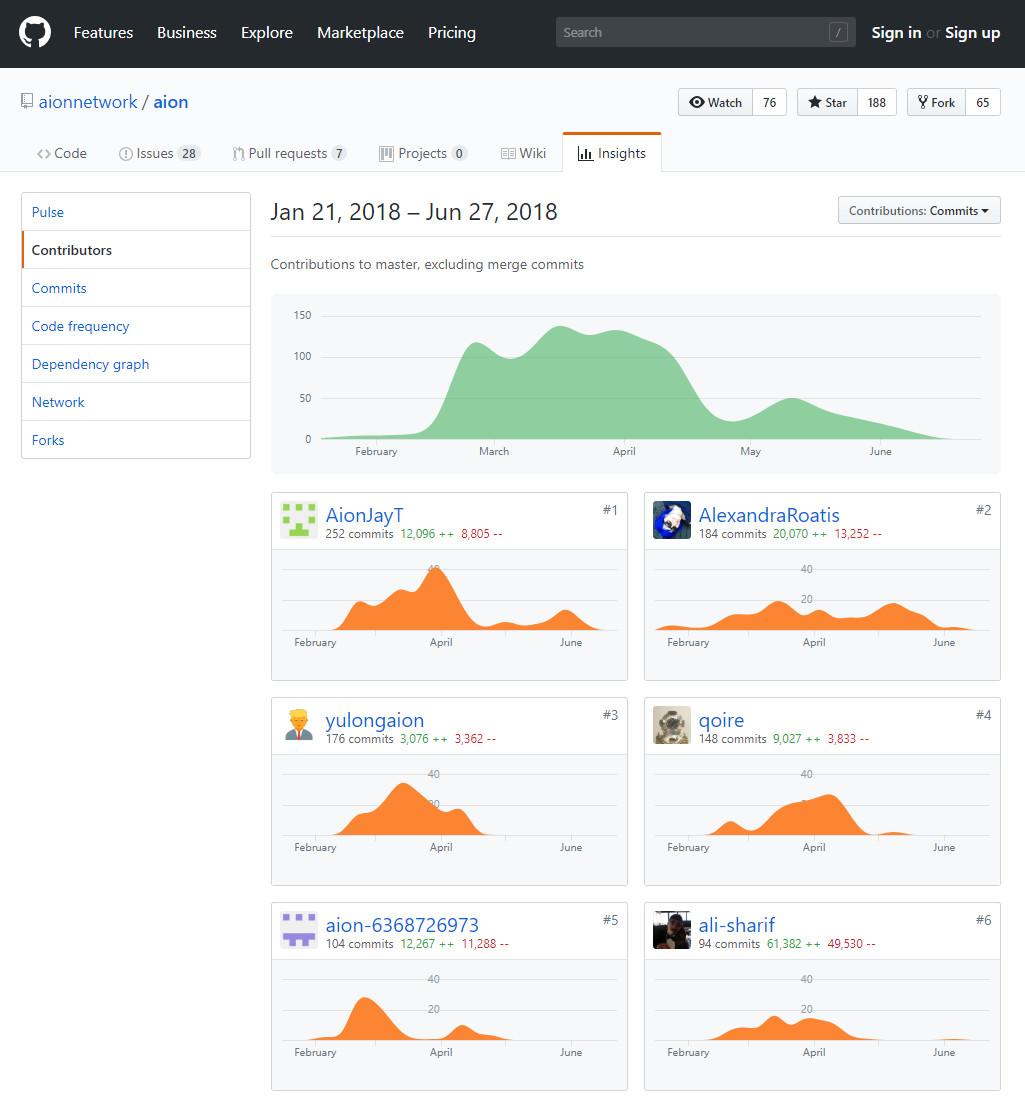This screenshot has height=1099, width=1025.
Task: Click the GitHub Octocat logo
Action: tap(34, 33)
